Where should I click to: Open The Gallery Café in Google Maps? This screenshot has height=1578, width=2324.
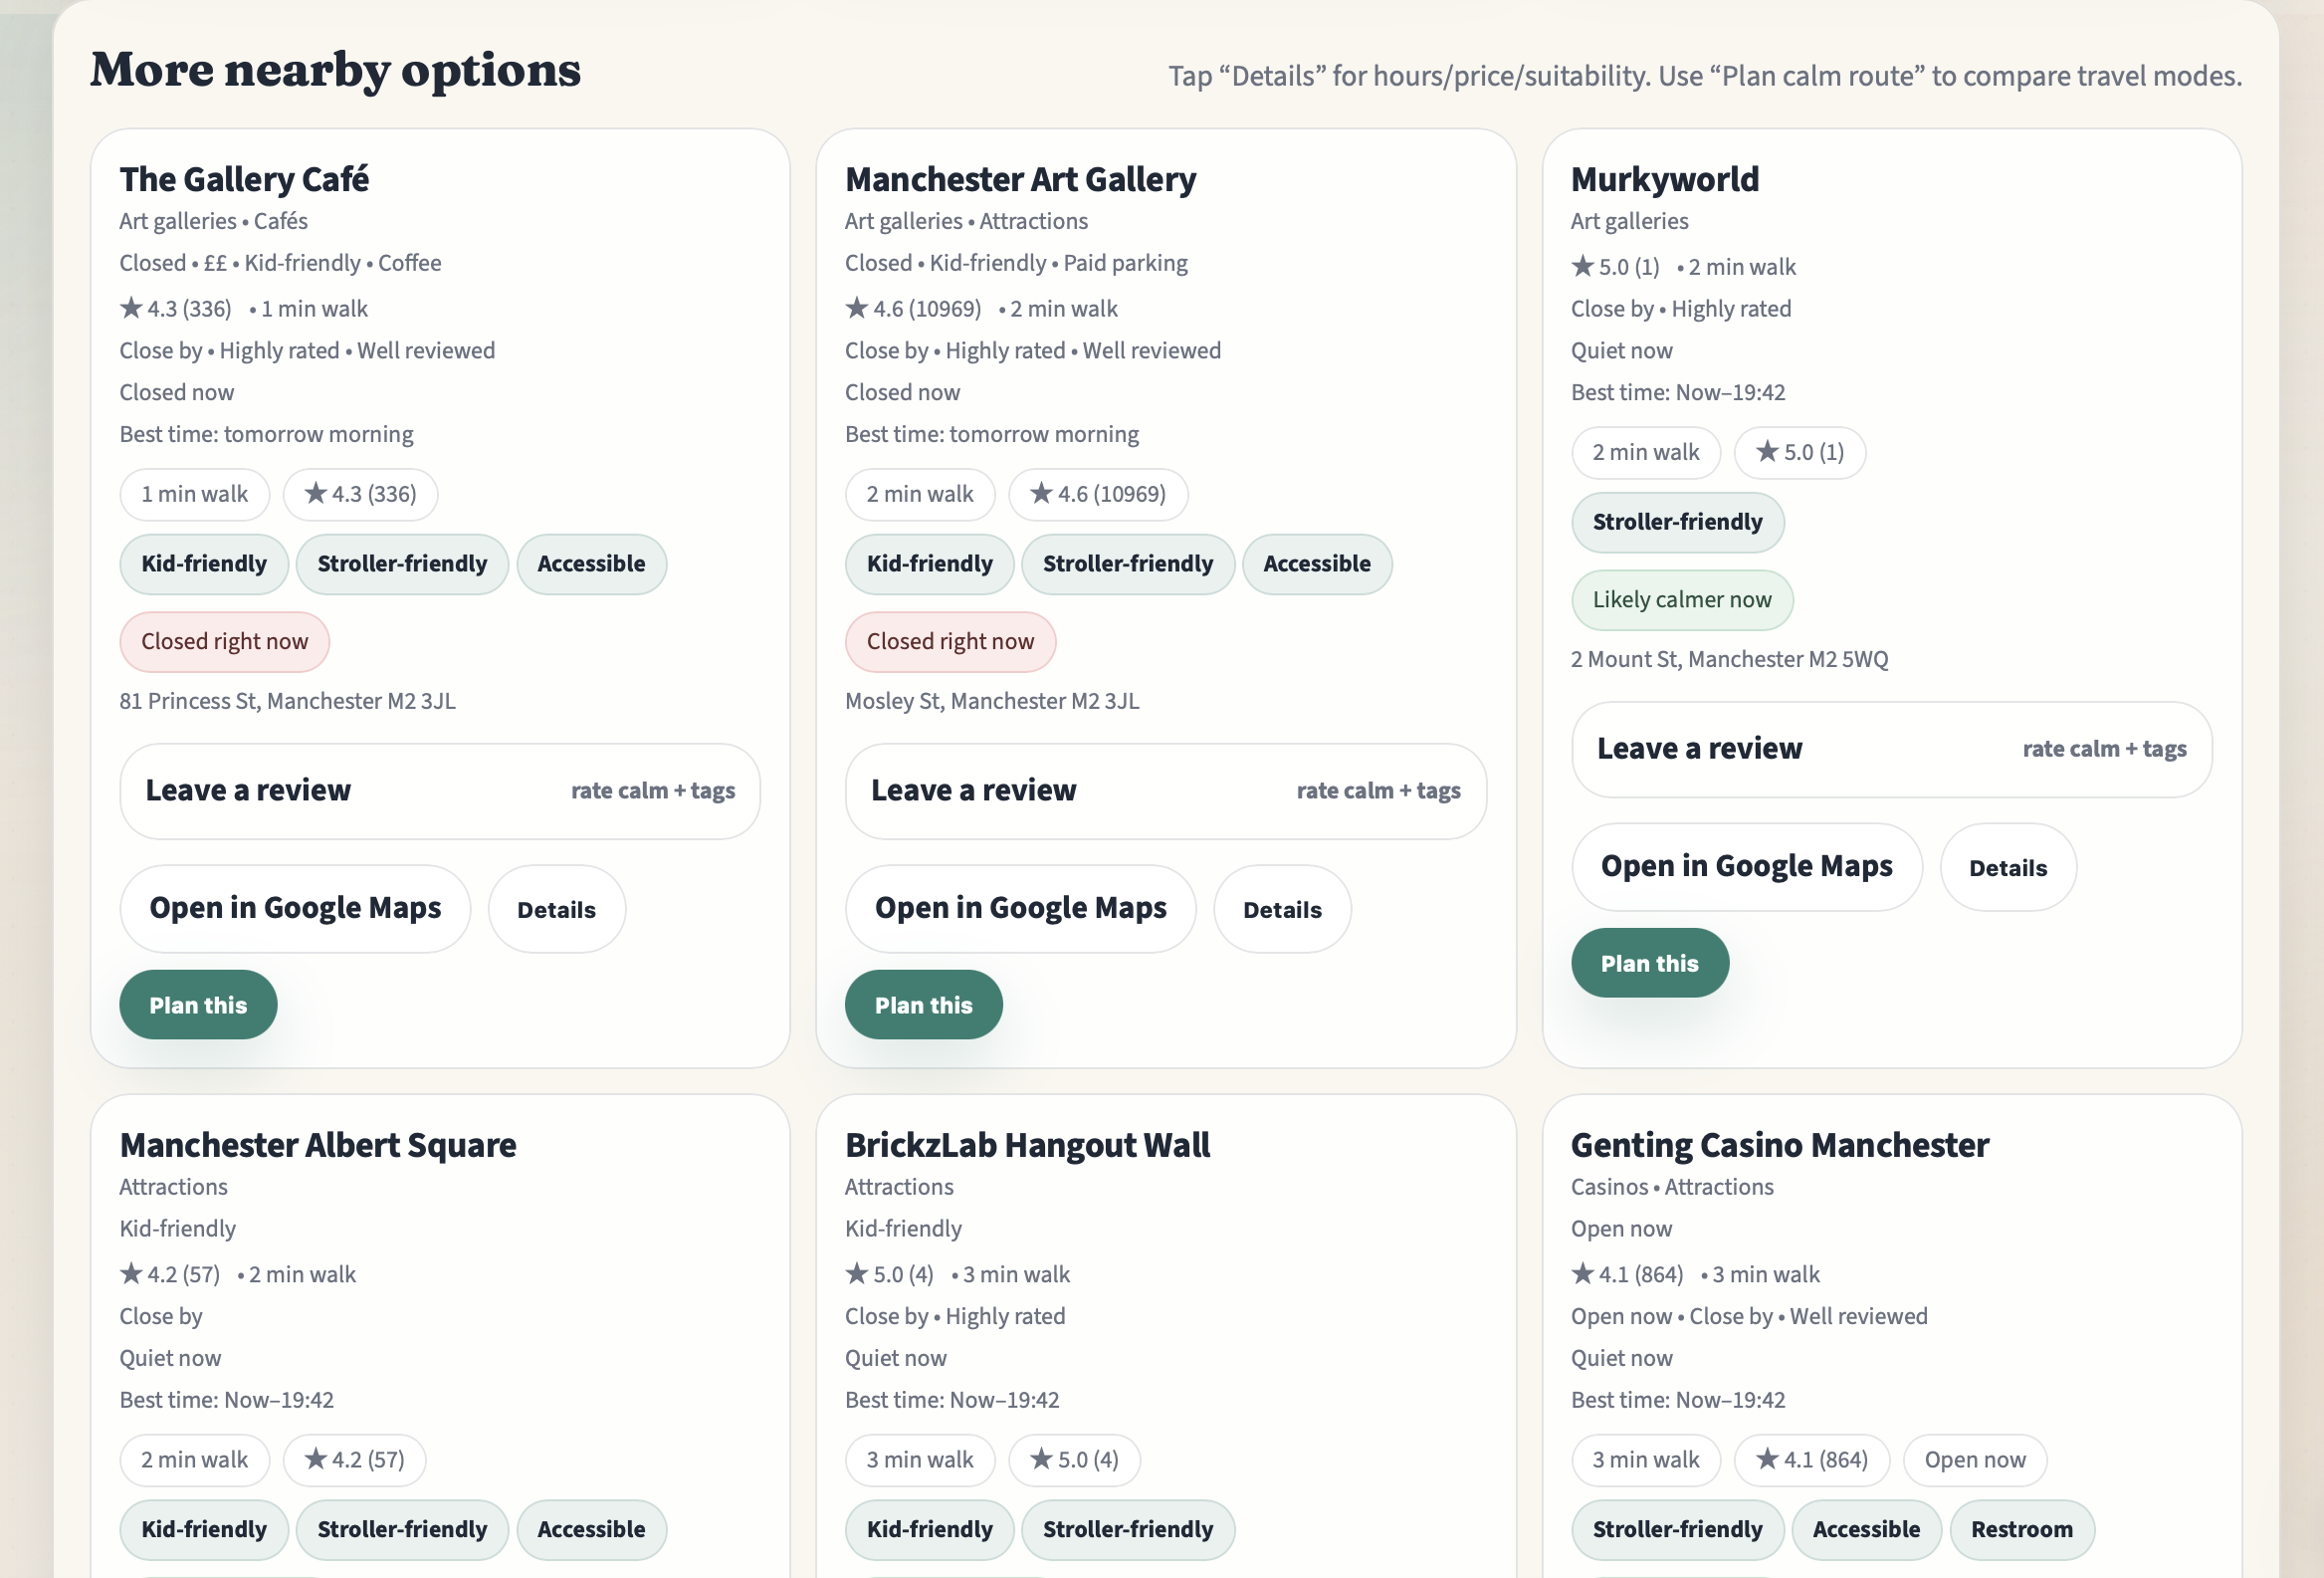pyautogui.click(x=295, y=908)
